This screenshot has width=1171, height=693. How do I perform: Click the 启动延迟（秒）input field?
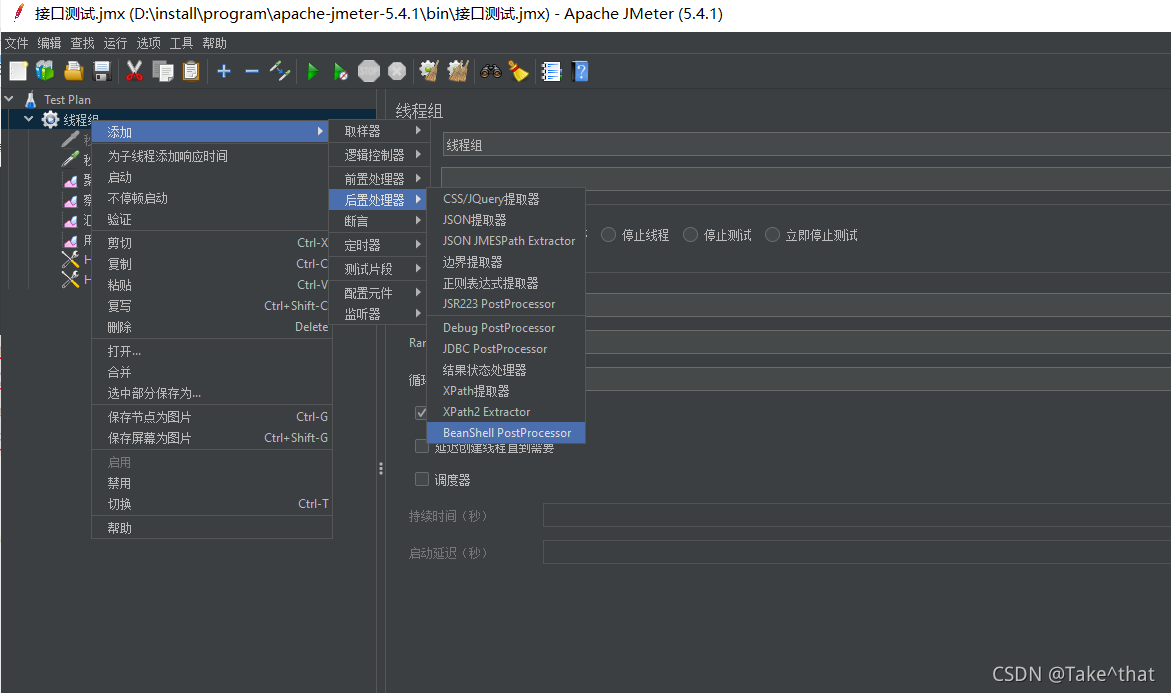click(x=857, y=552)
